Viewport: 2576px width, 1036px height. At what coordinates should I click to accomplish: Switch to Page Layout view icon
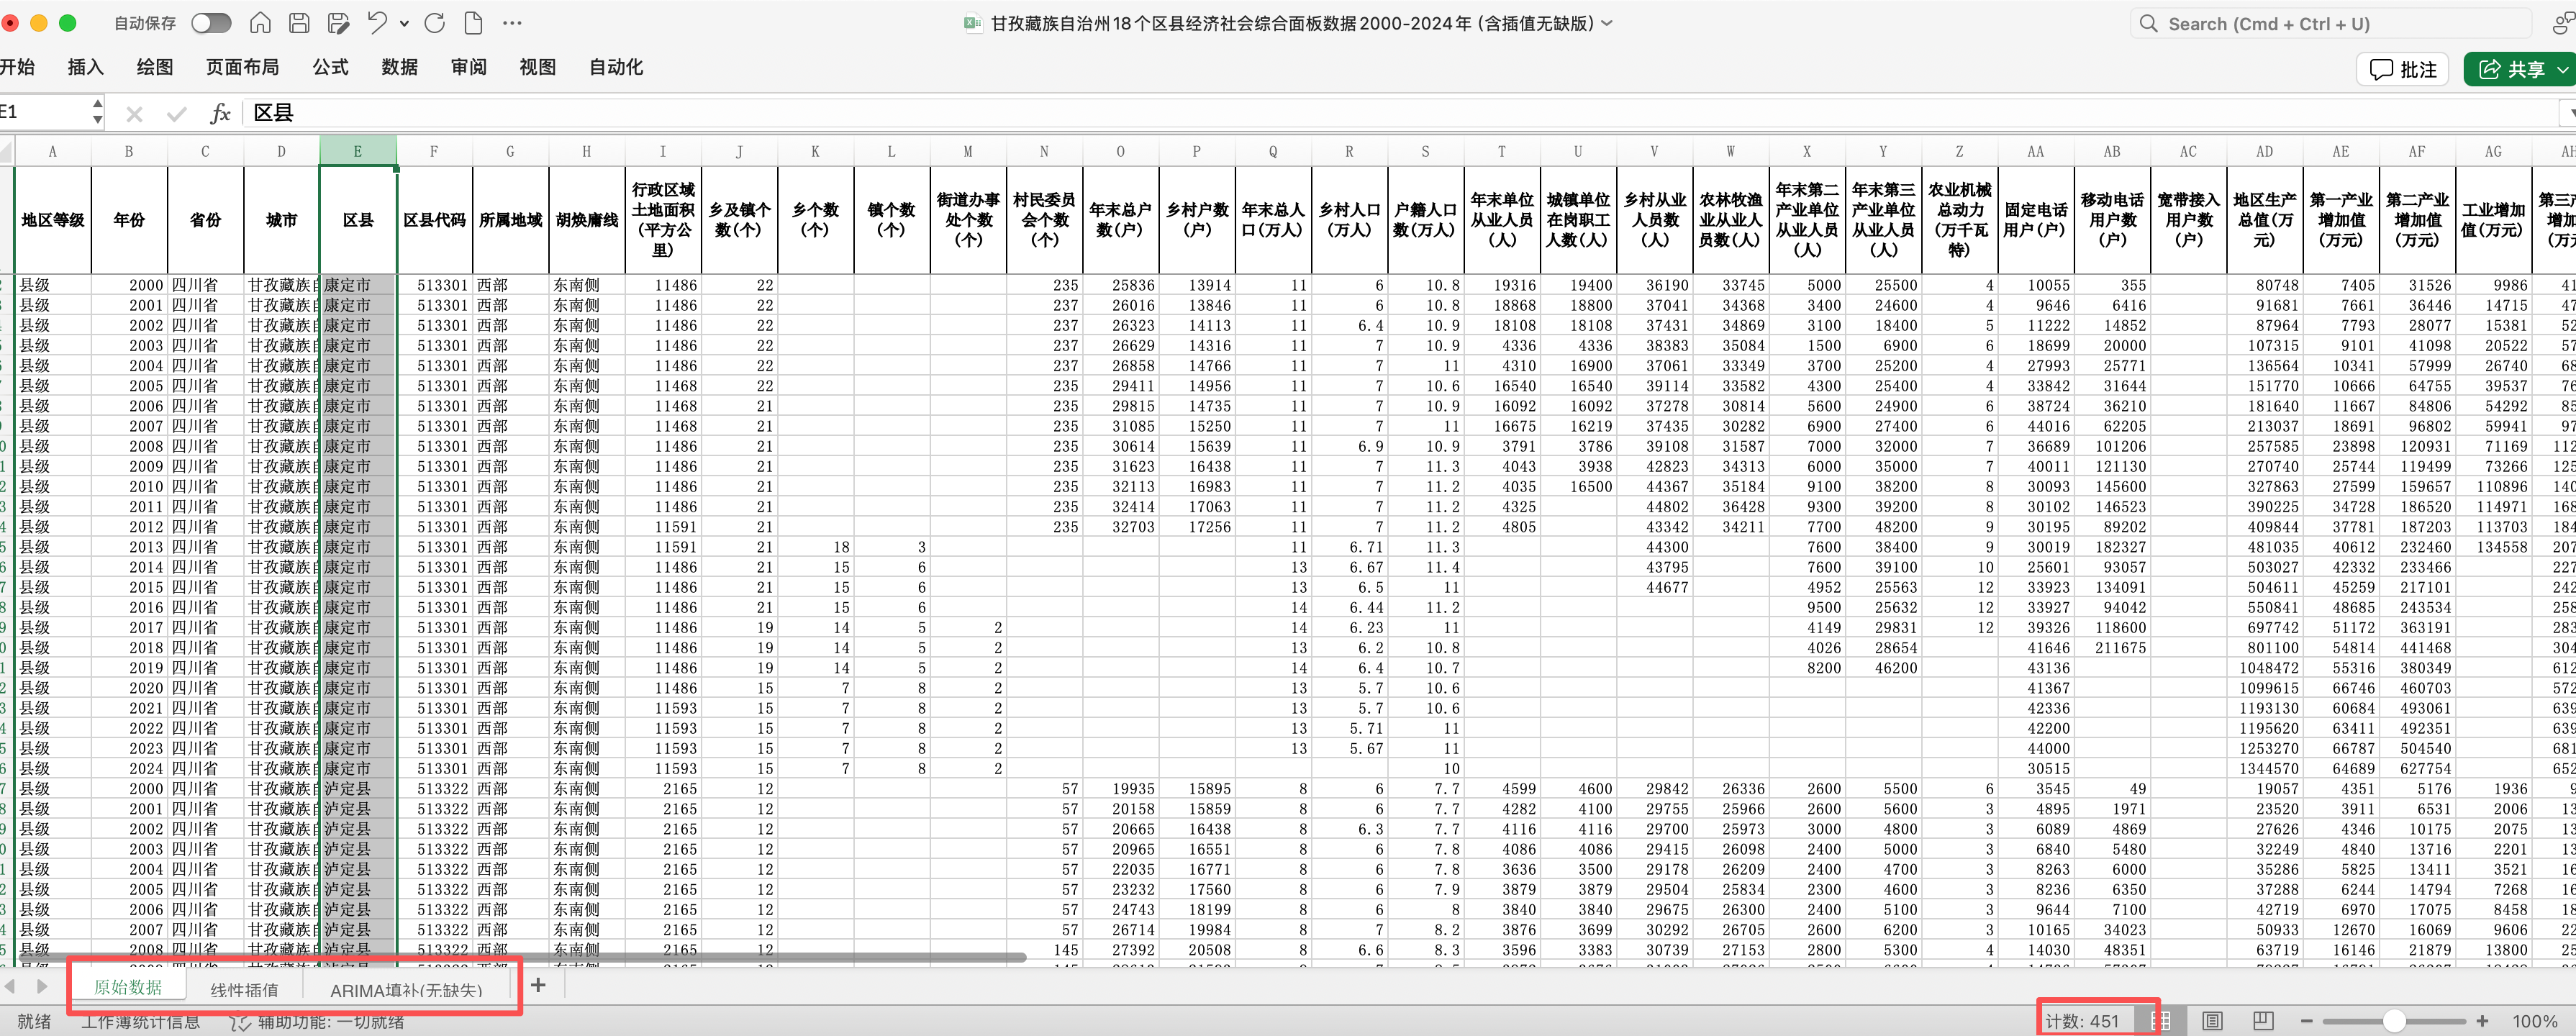click(2213, 1021)
